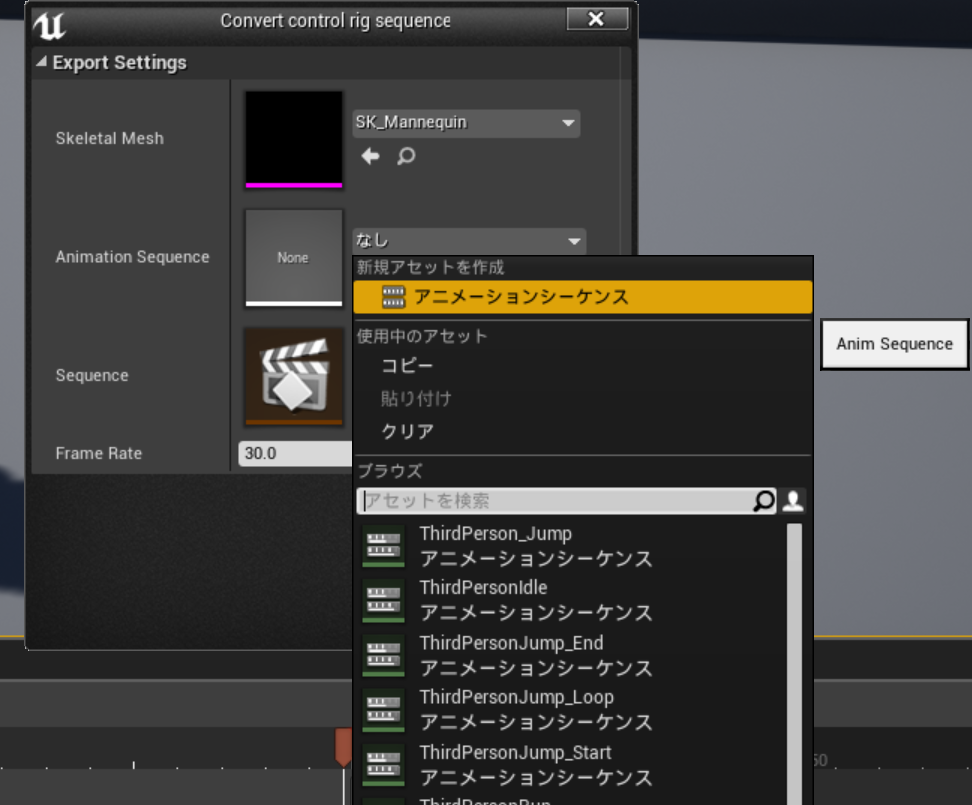Open the なし Animation Sequence dropdown
The image size is (972, 805).
(469, 240)
